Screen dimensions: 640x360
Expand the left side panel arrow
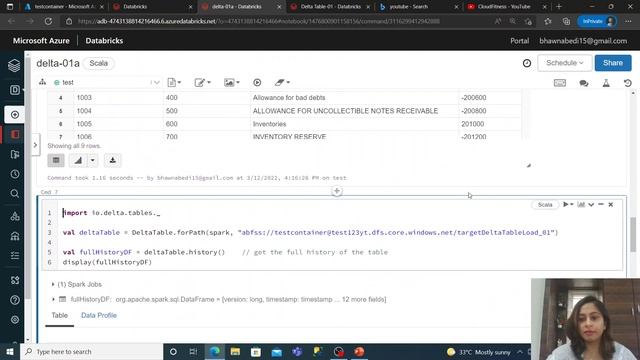coord(36,144)
